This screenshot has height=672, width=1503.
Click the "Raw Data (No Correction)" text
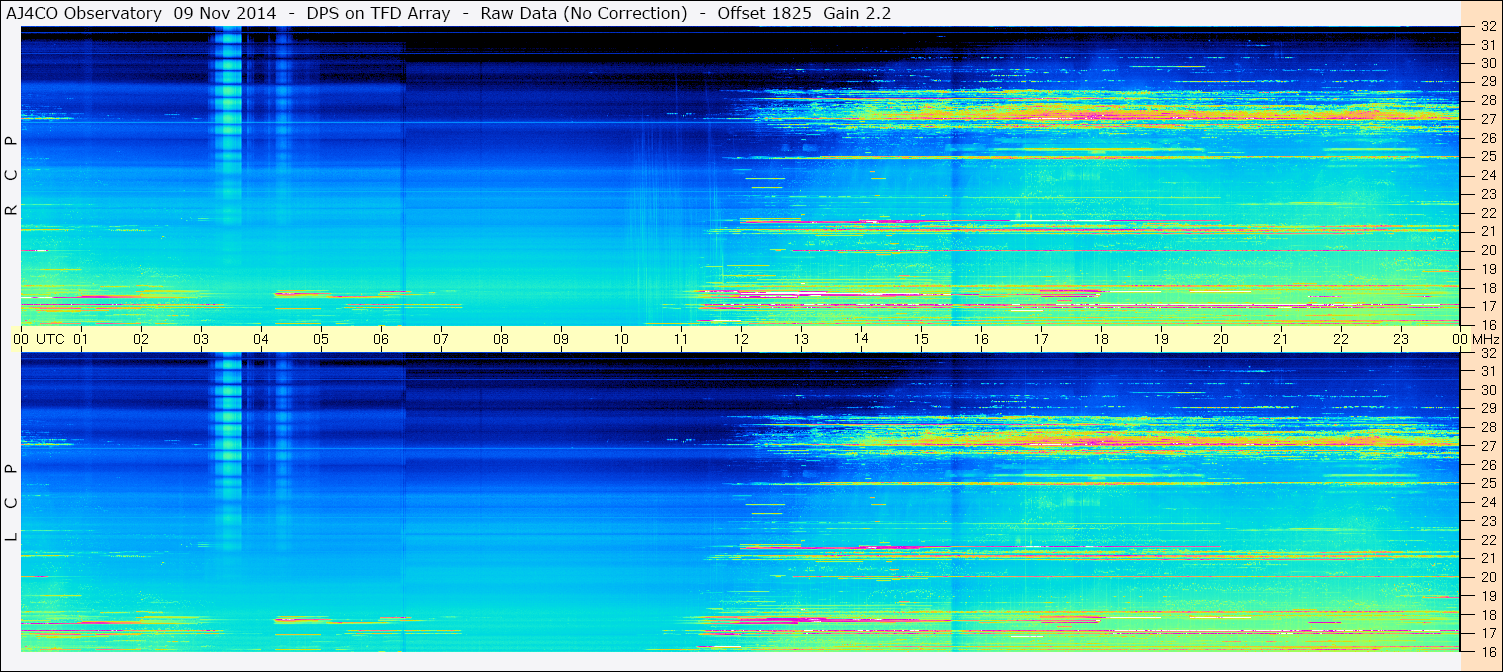(584, 14)
